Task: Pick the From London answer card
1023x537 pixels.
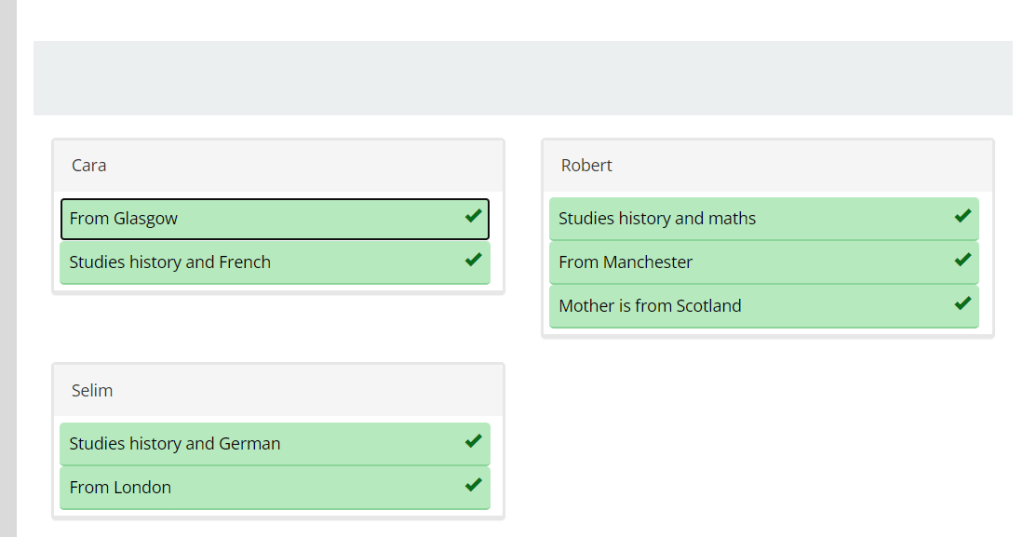Action: coord(260,488)
